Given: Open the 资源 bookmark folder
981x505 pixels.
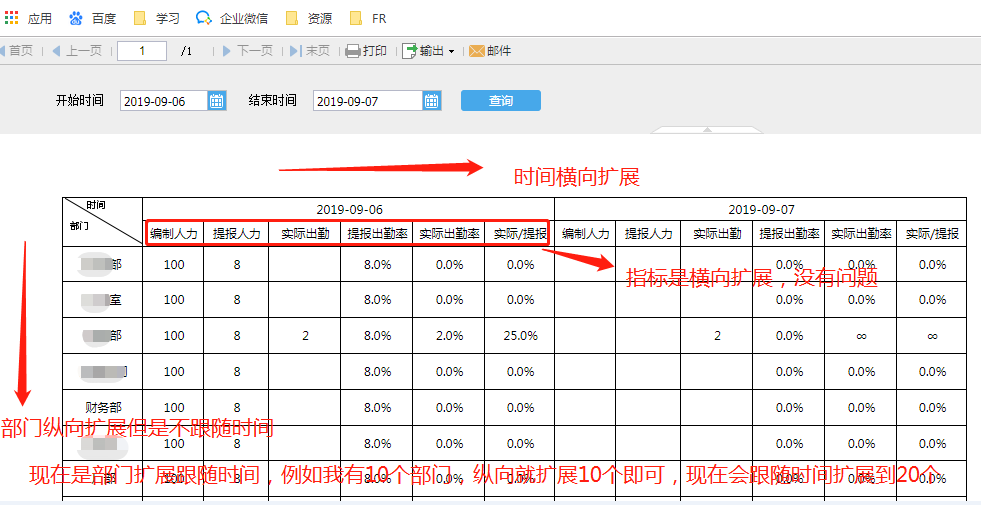Looking at the screenshot, I should coord(309,18).
